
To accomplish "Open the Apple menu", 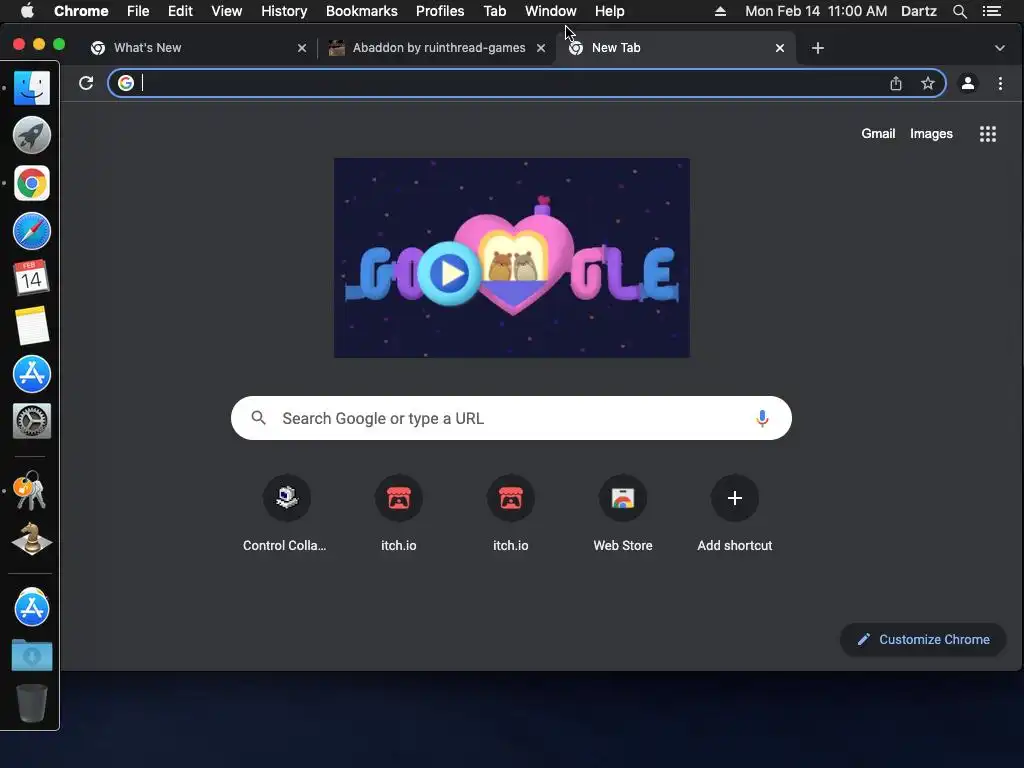I will (27, 11).
